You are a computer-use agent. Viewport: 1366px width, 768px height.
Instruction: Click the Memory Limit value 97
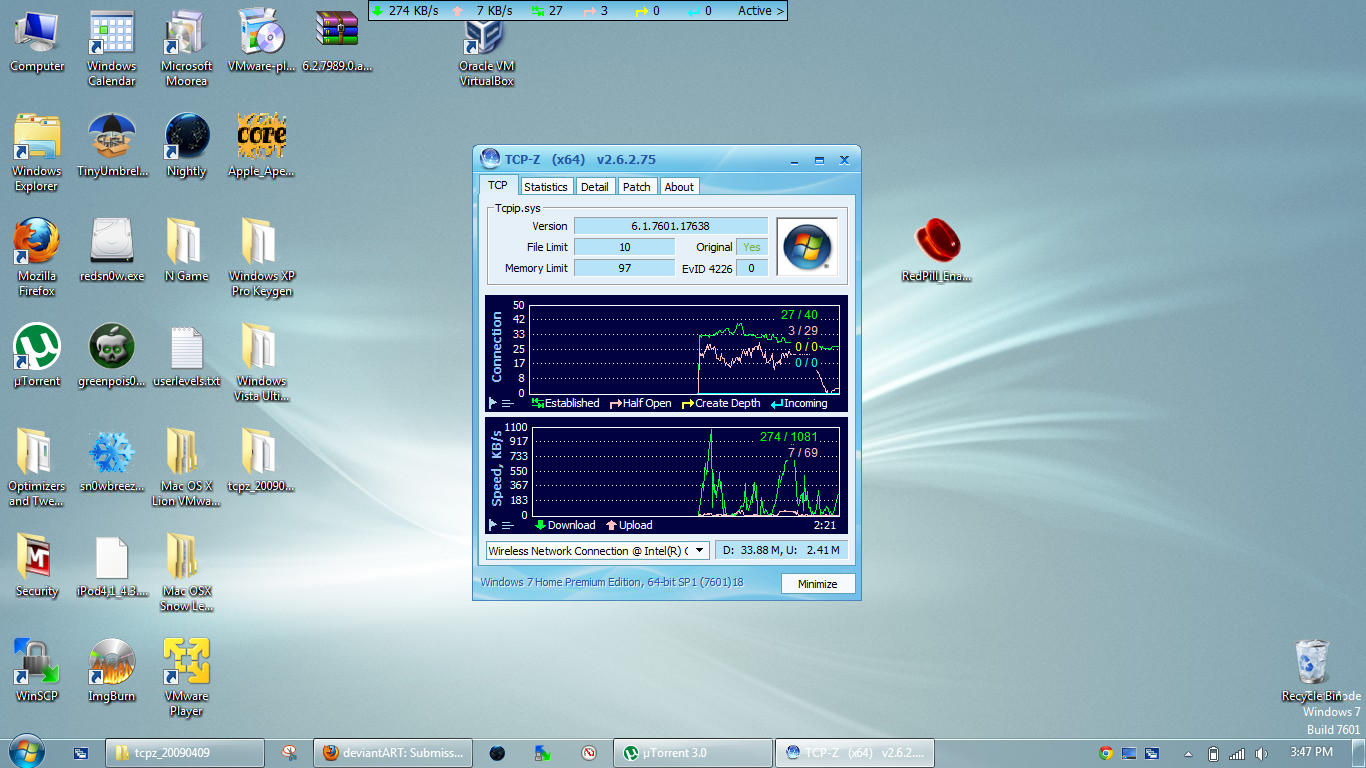[x=625, y=268]
